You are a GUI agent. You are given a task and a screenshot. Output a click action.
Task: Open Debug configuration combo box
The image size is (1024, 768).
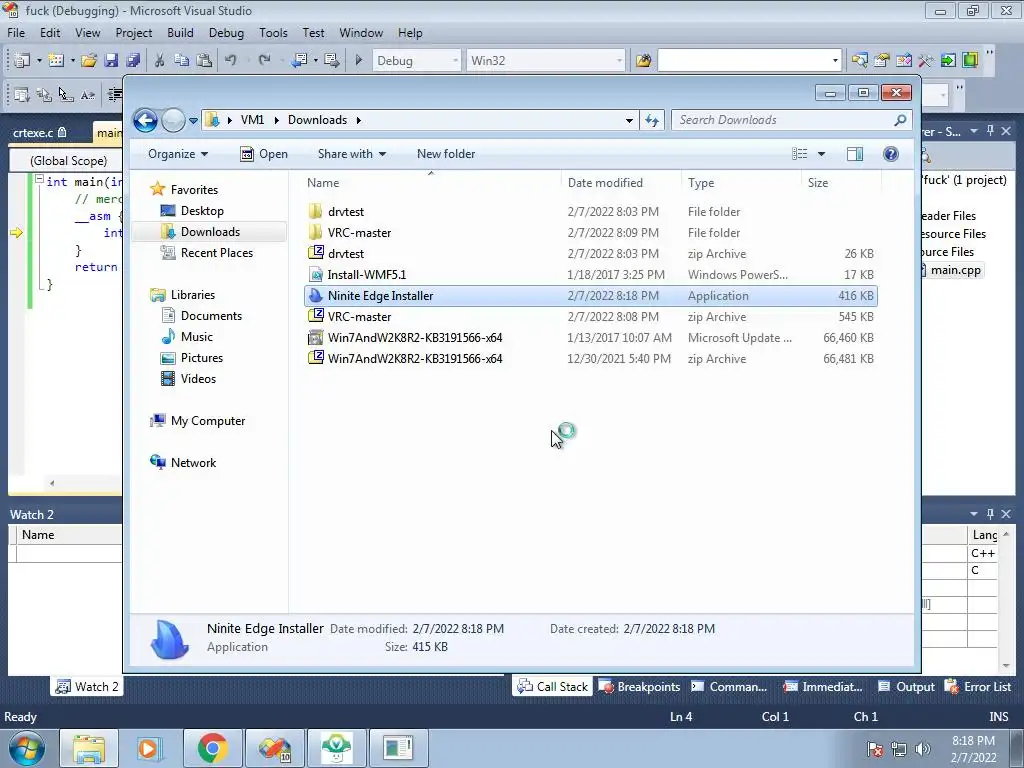point(416,61)
